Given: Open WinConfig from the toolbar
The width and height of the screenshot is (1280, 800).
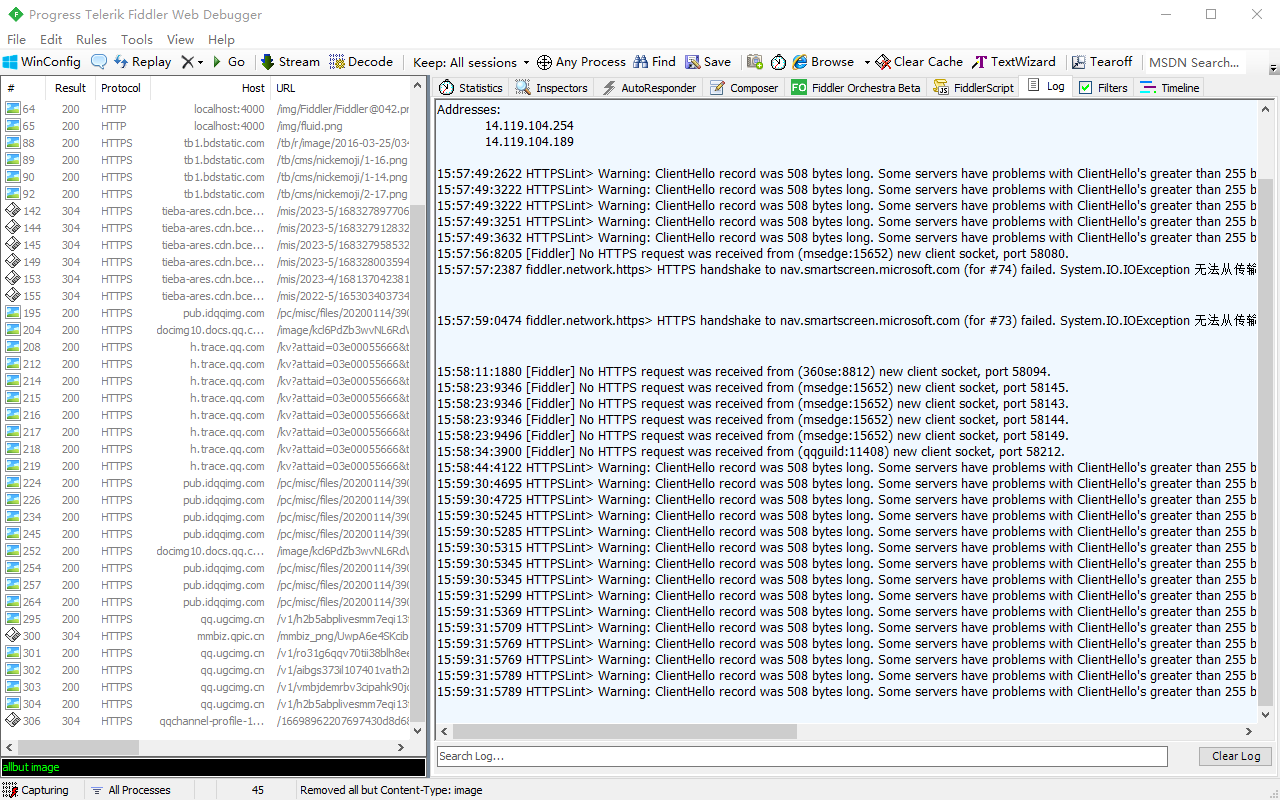Looking at the screenshot, I should coord(41,62).
